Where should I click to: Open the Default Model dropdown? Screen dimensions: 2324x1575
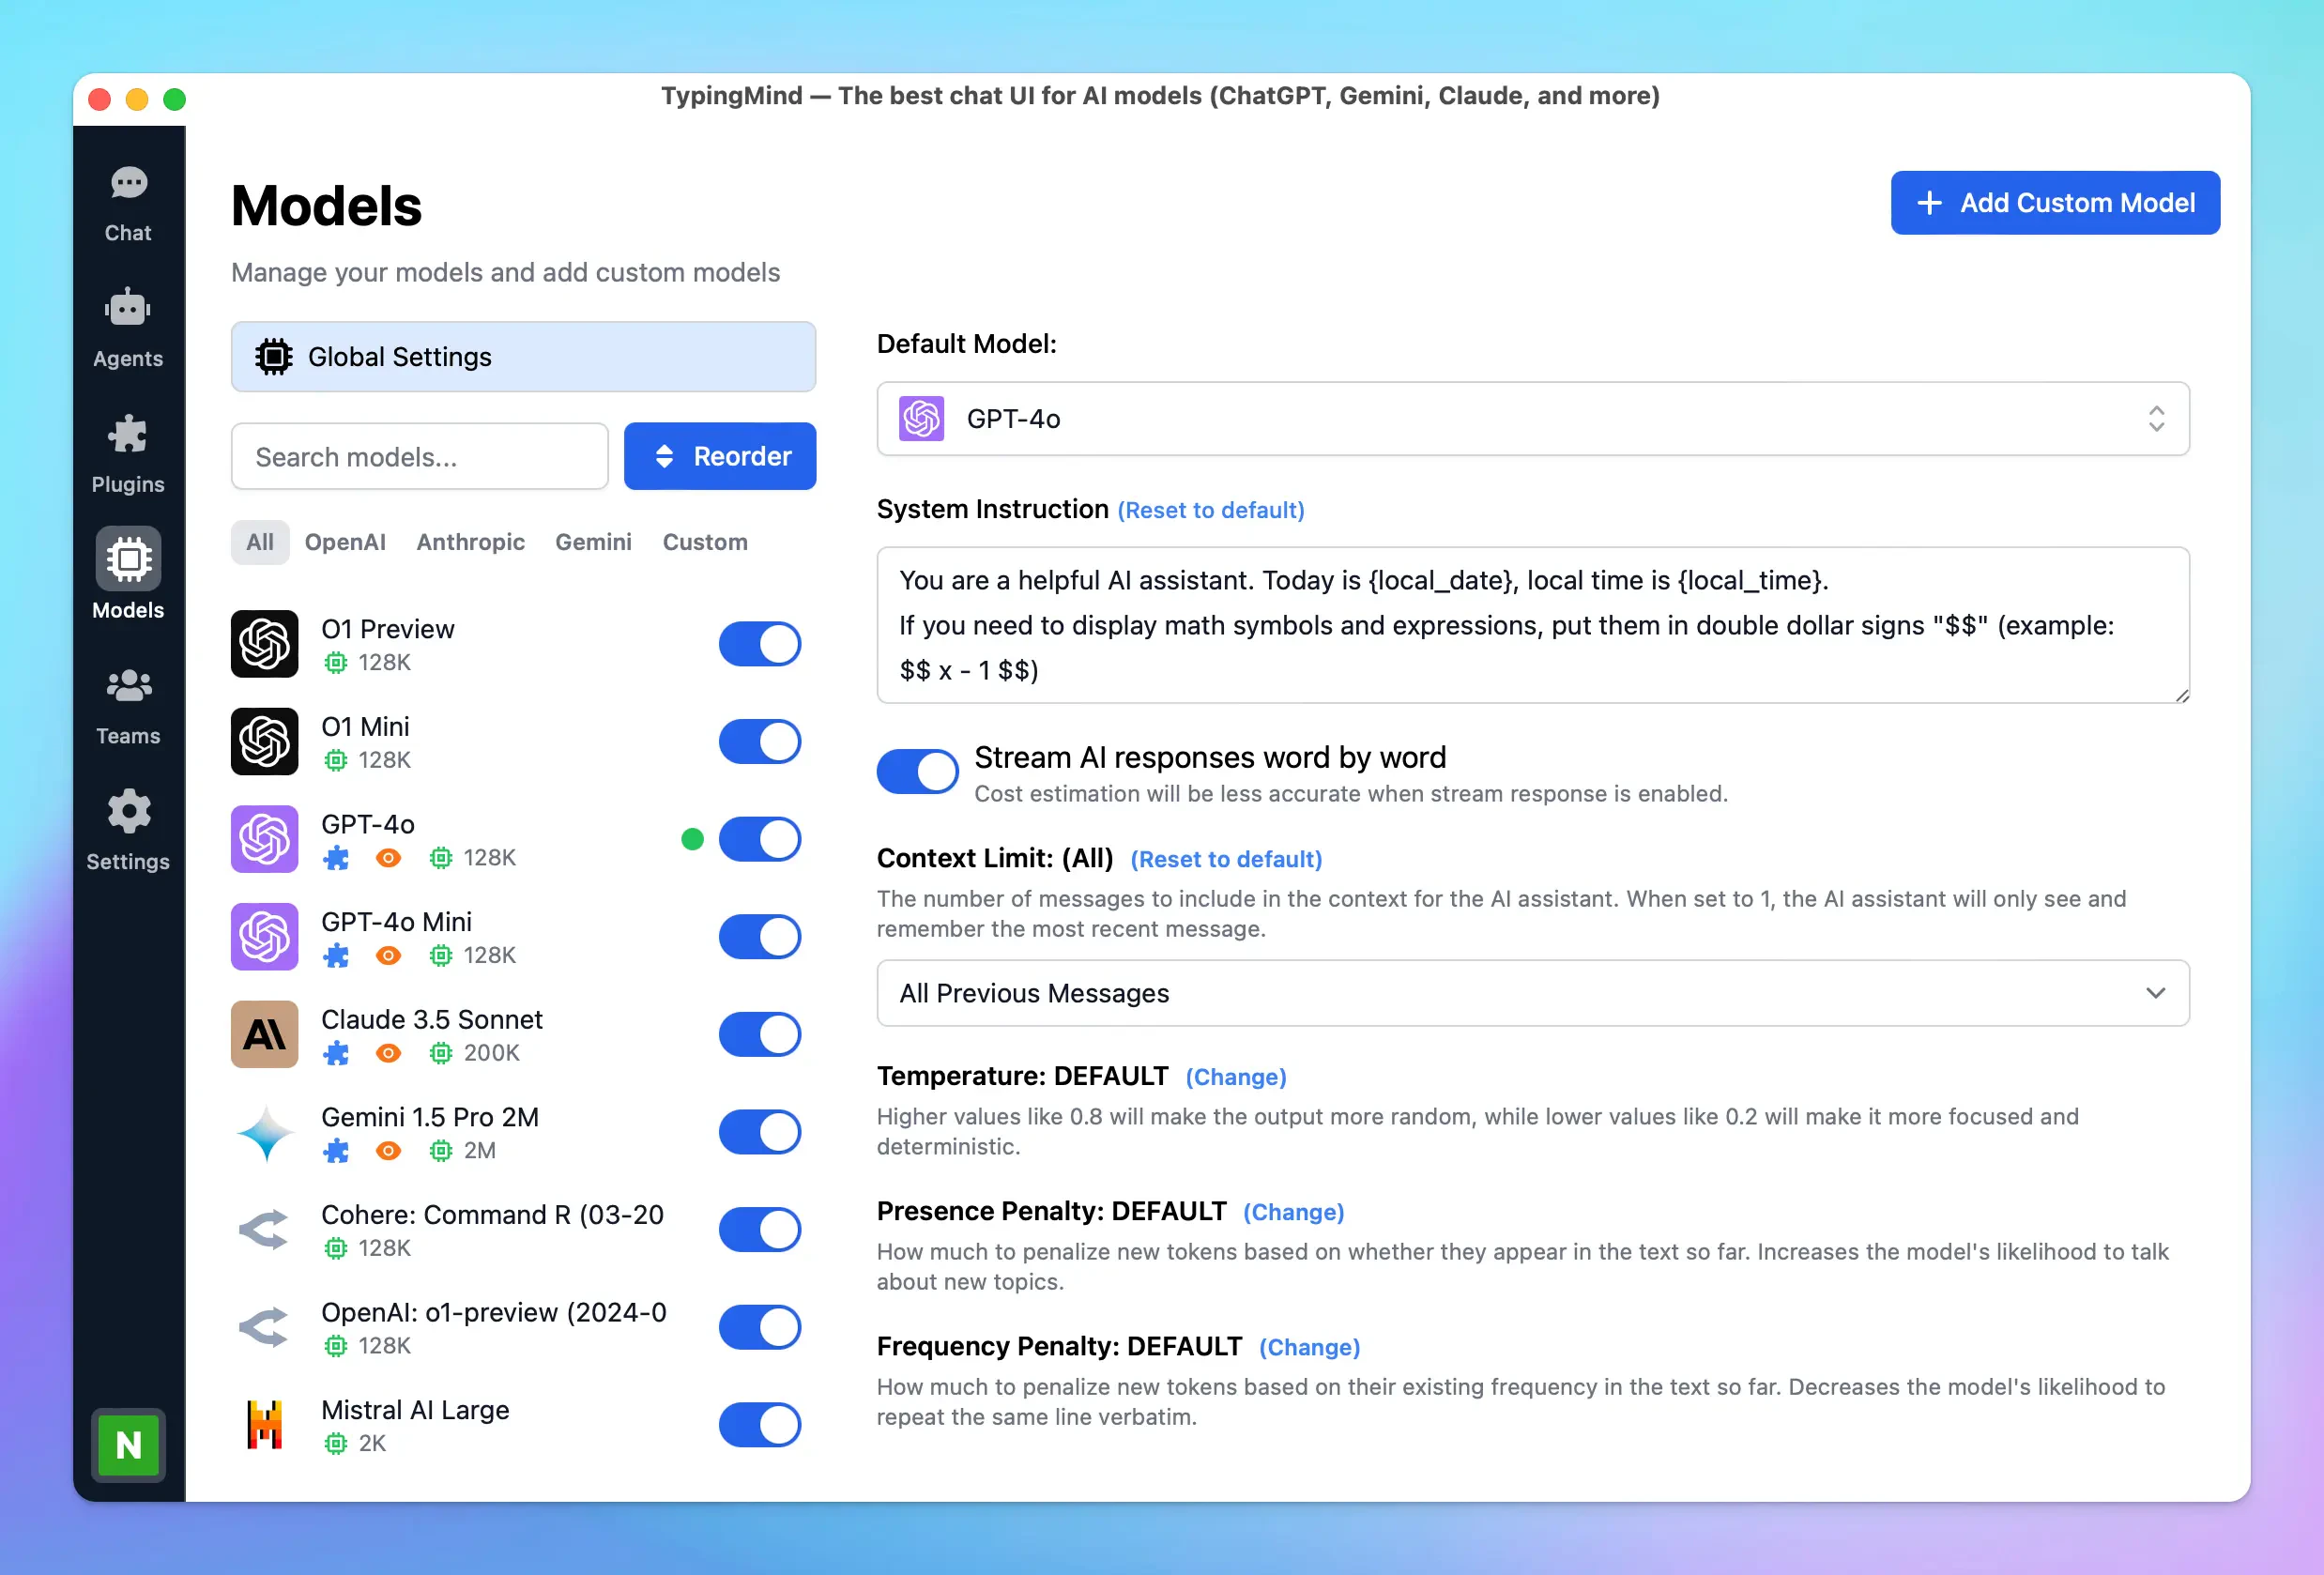pyautogui.click(x=1533, y=419)
